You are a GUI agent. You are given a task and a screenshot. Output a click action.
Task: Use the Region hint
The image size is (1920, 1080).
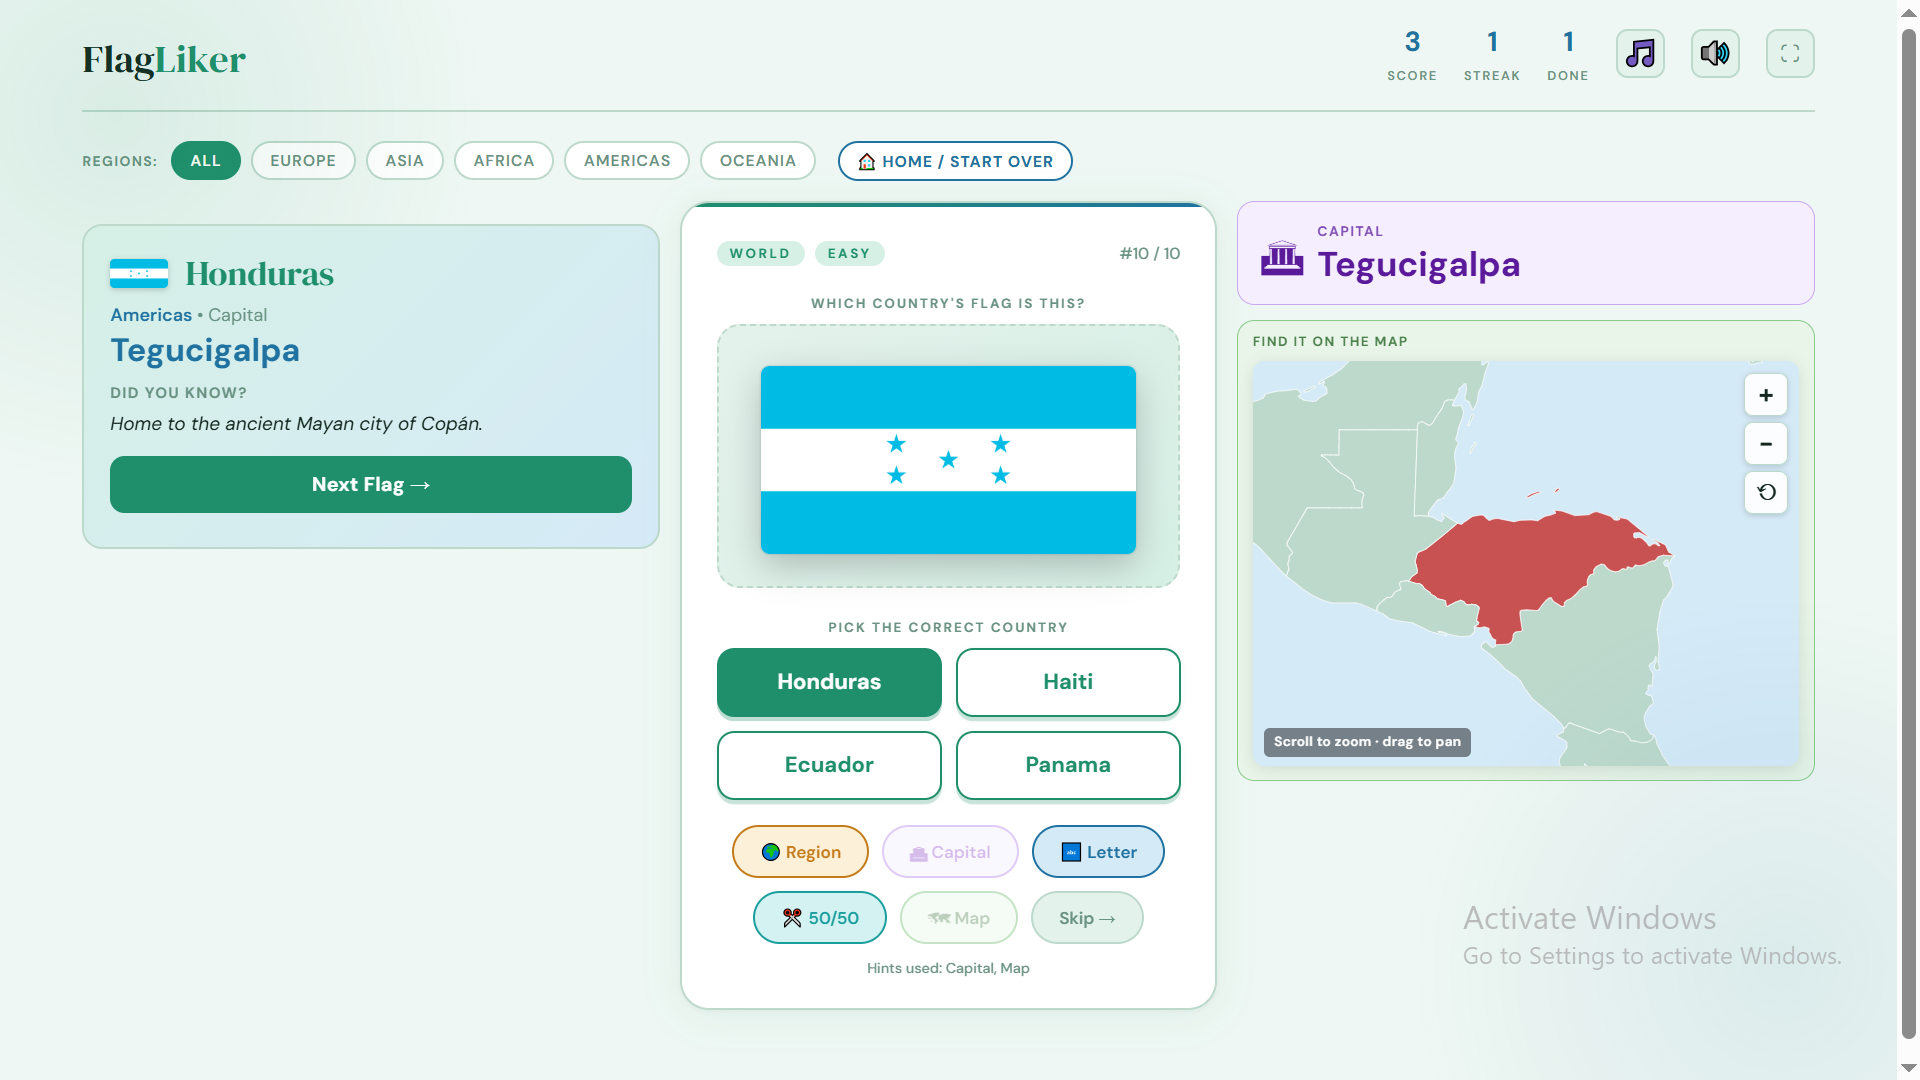pyautogui.click(x=800, y=852)
